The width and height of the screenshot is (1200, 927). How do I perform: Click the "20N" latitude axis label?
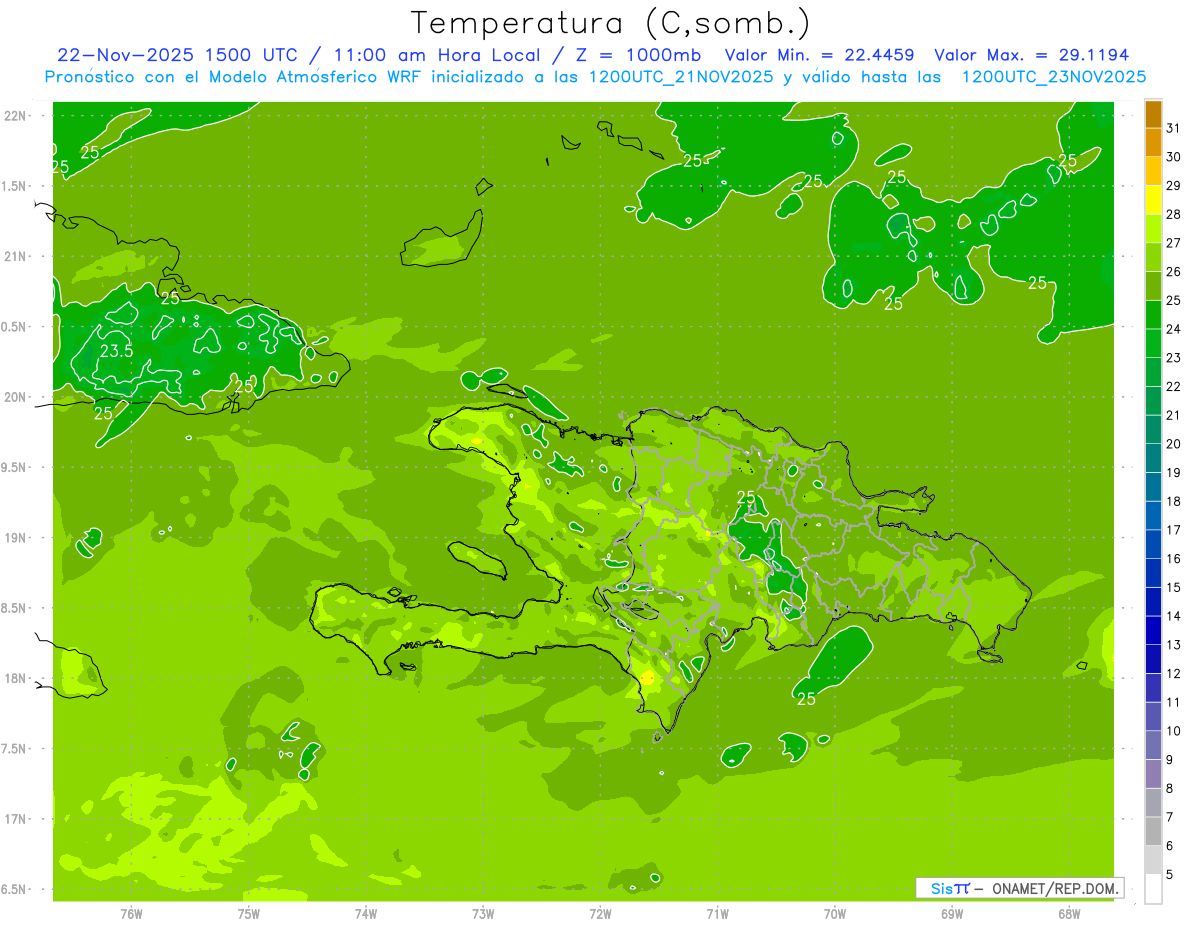point(16,397)
